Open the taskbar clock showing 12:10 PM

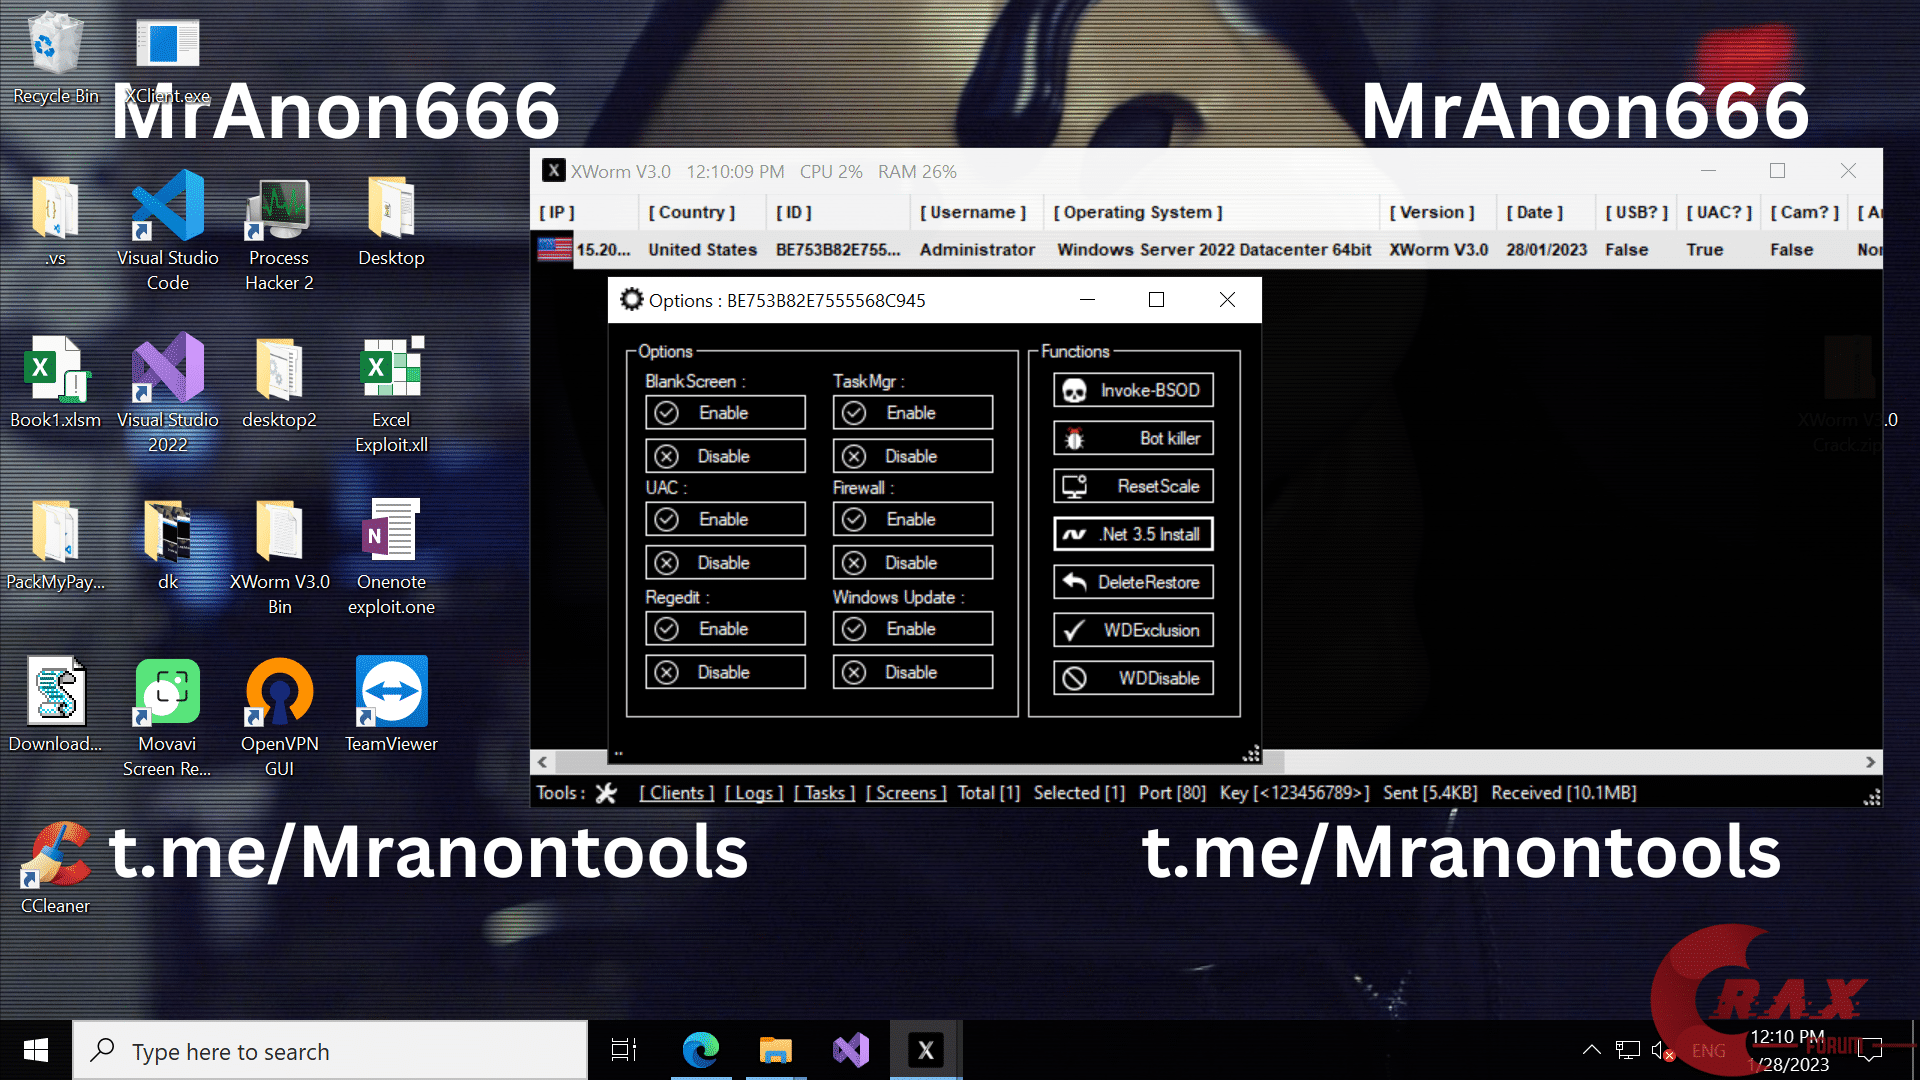point(1790,1050)
